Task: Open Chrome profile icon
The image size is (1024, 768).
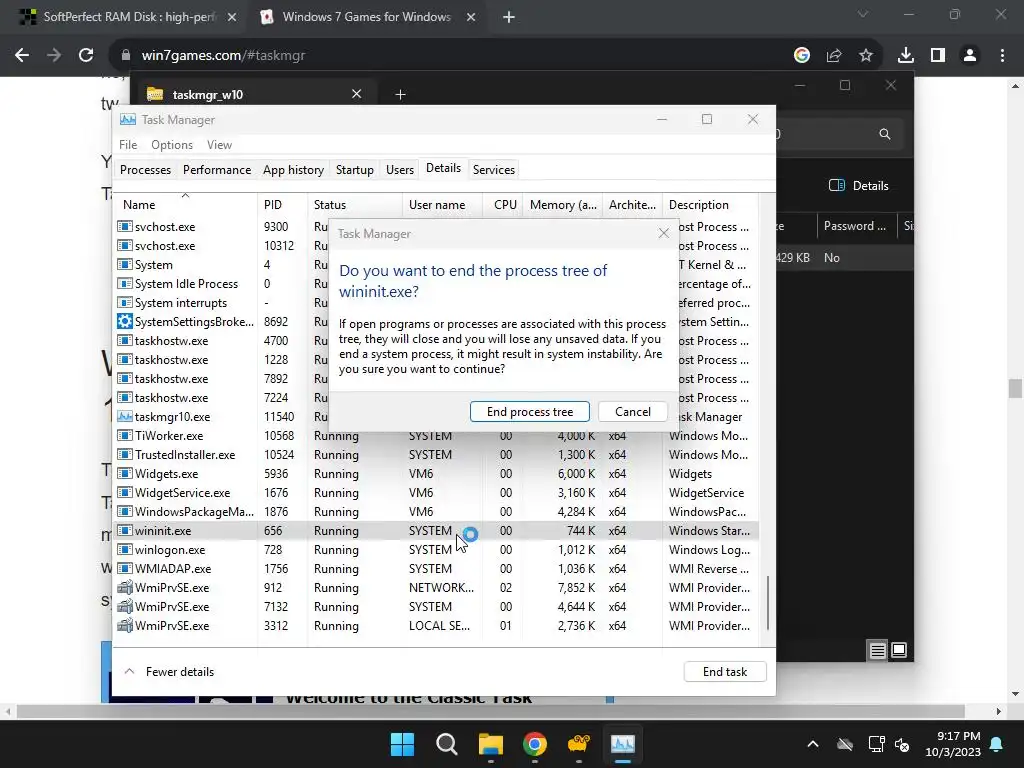Action: pyautogui.click(x=970, y=56)
